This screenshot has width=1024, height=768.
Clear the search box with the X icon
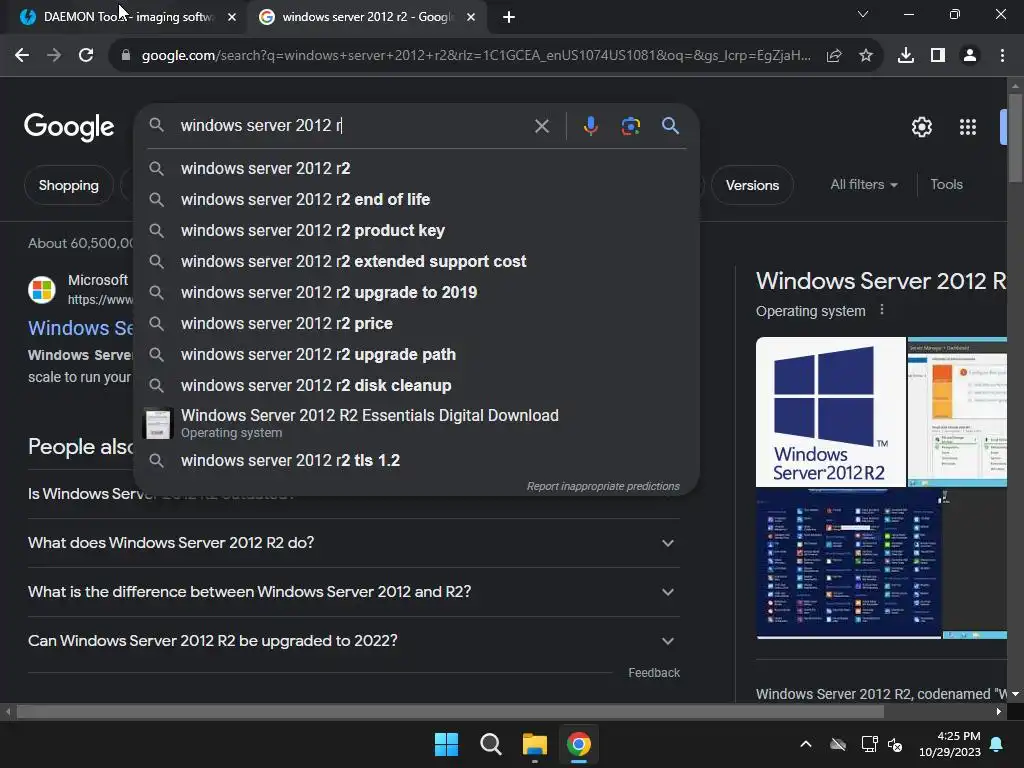tap(541, 126)
